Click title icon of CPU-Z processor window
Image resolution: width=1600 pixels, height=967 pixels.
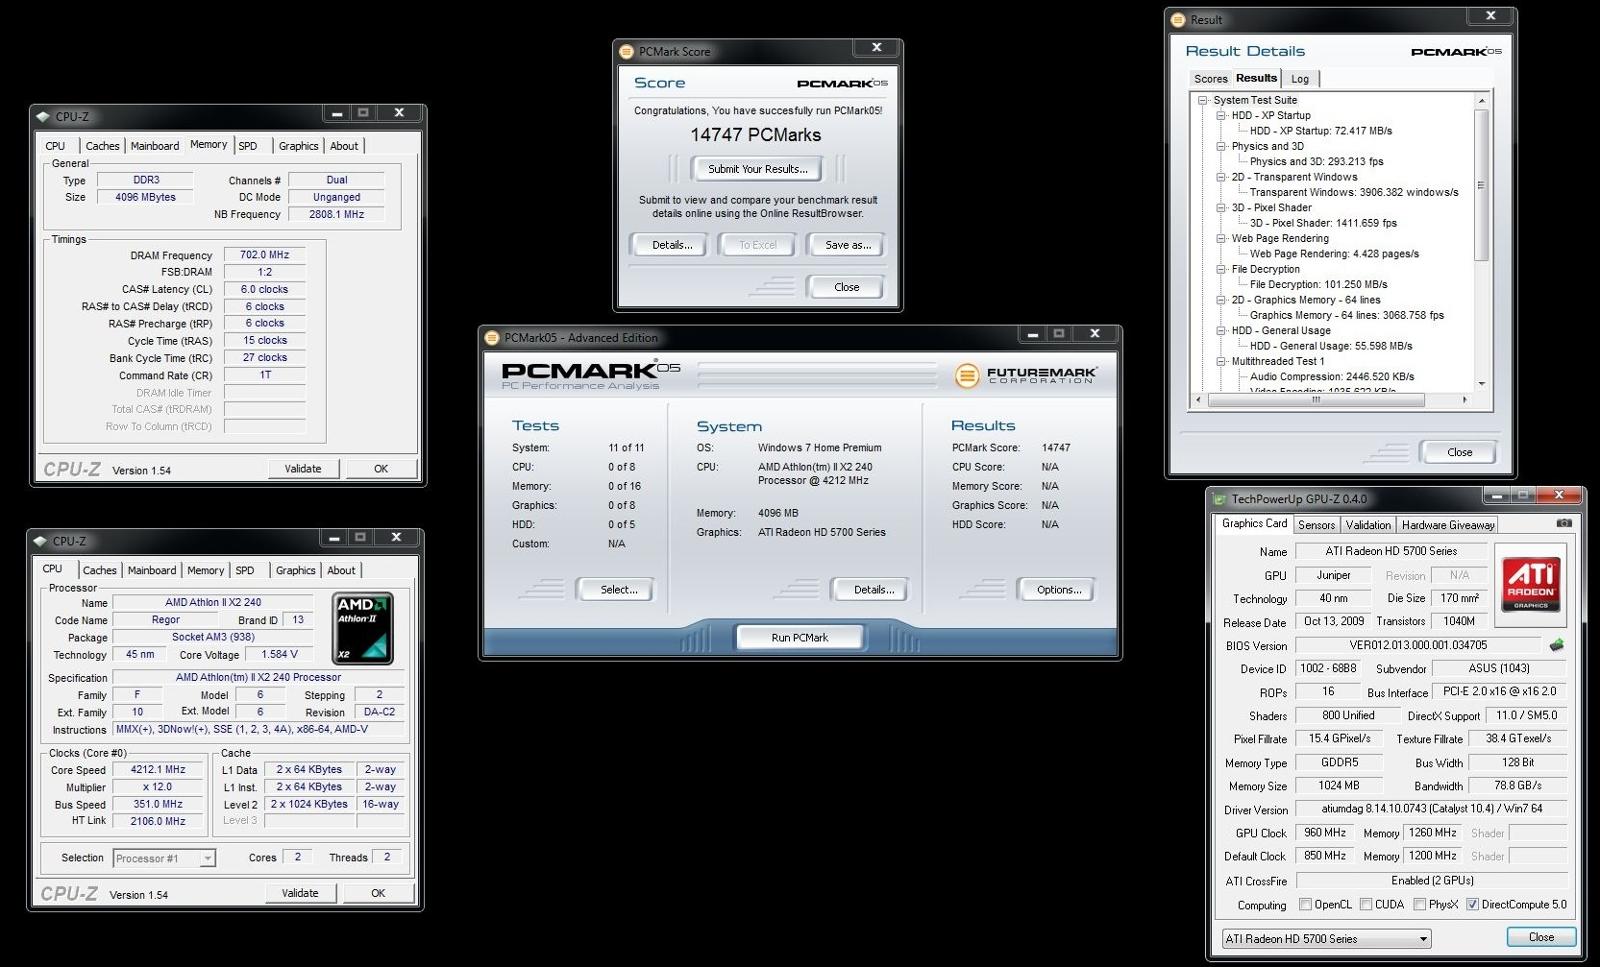40,541
